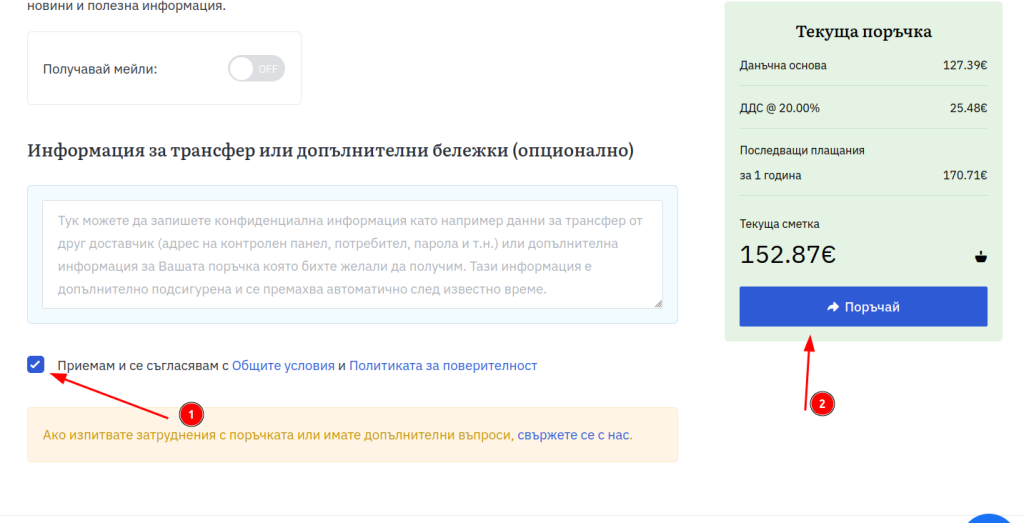
Task: Click the 170.71€ renewal payment amount
Action: 964,175
